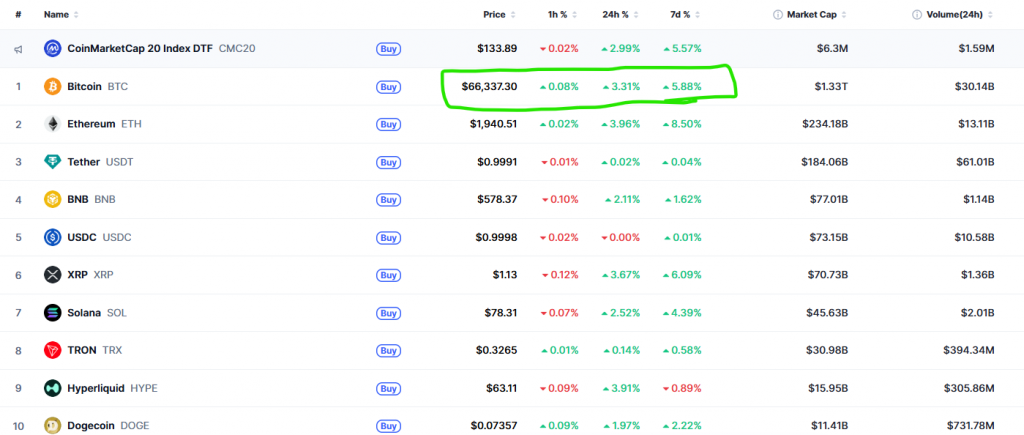This screenshot has width=1024, height=435.
Task: Click Ethereum price $1,940.51
Action: click(x=493, y=124)
